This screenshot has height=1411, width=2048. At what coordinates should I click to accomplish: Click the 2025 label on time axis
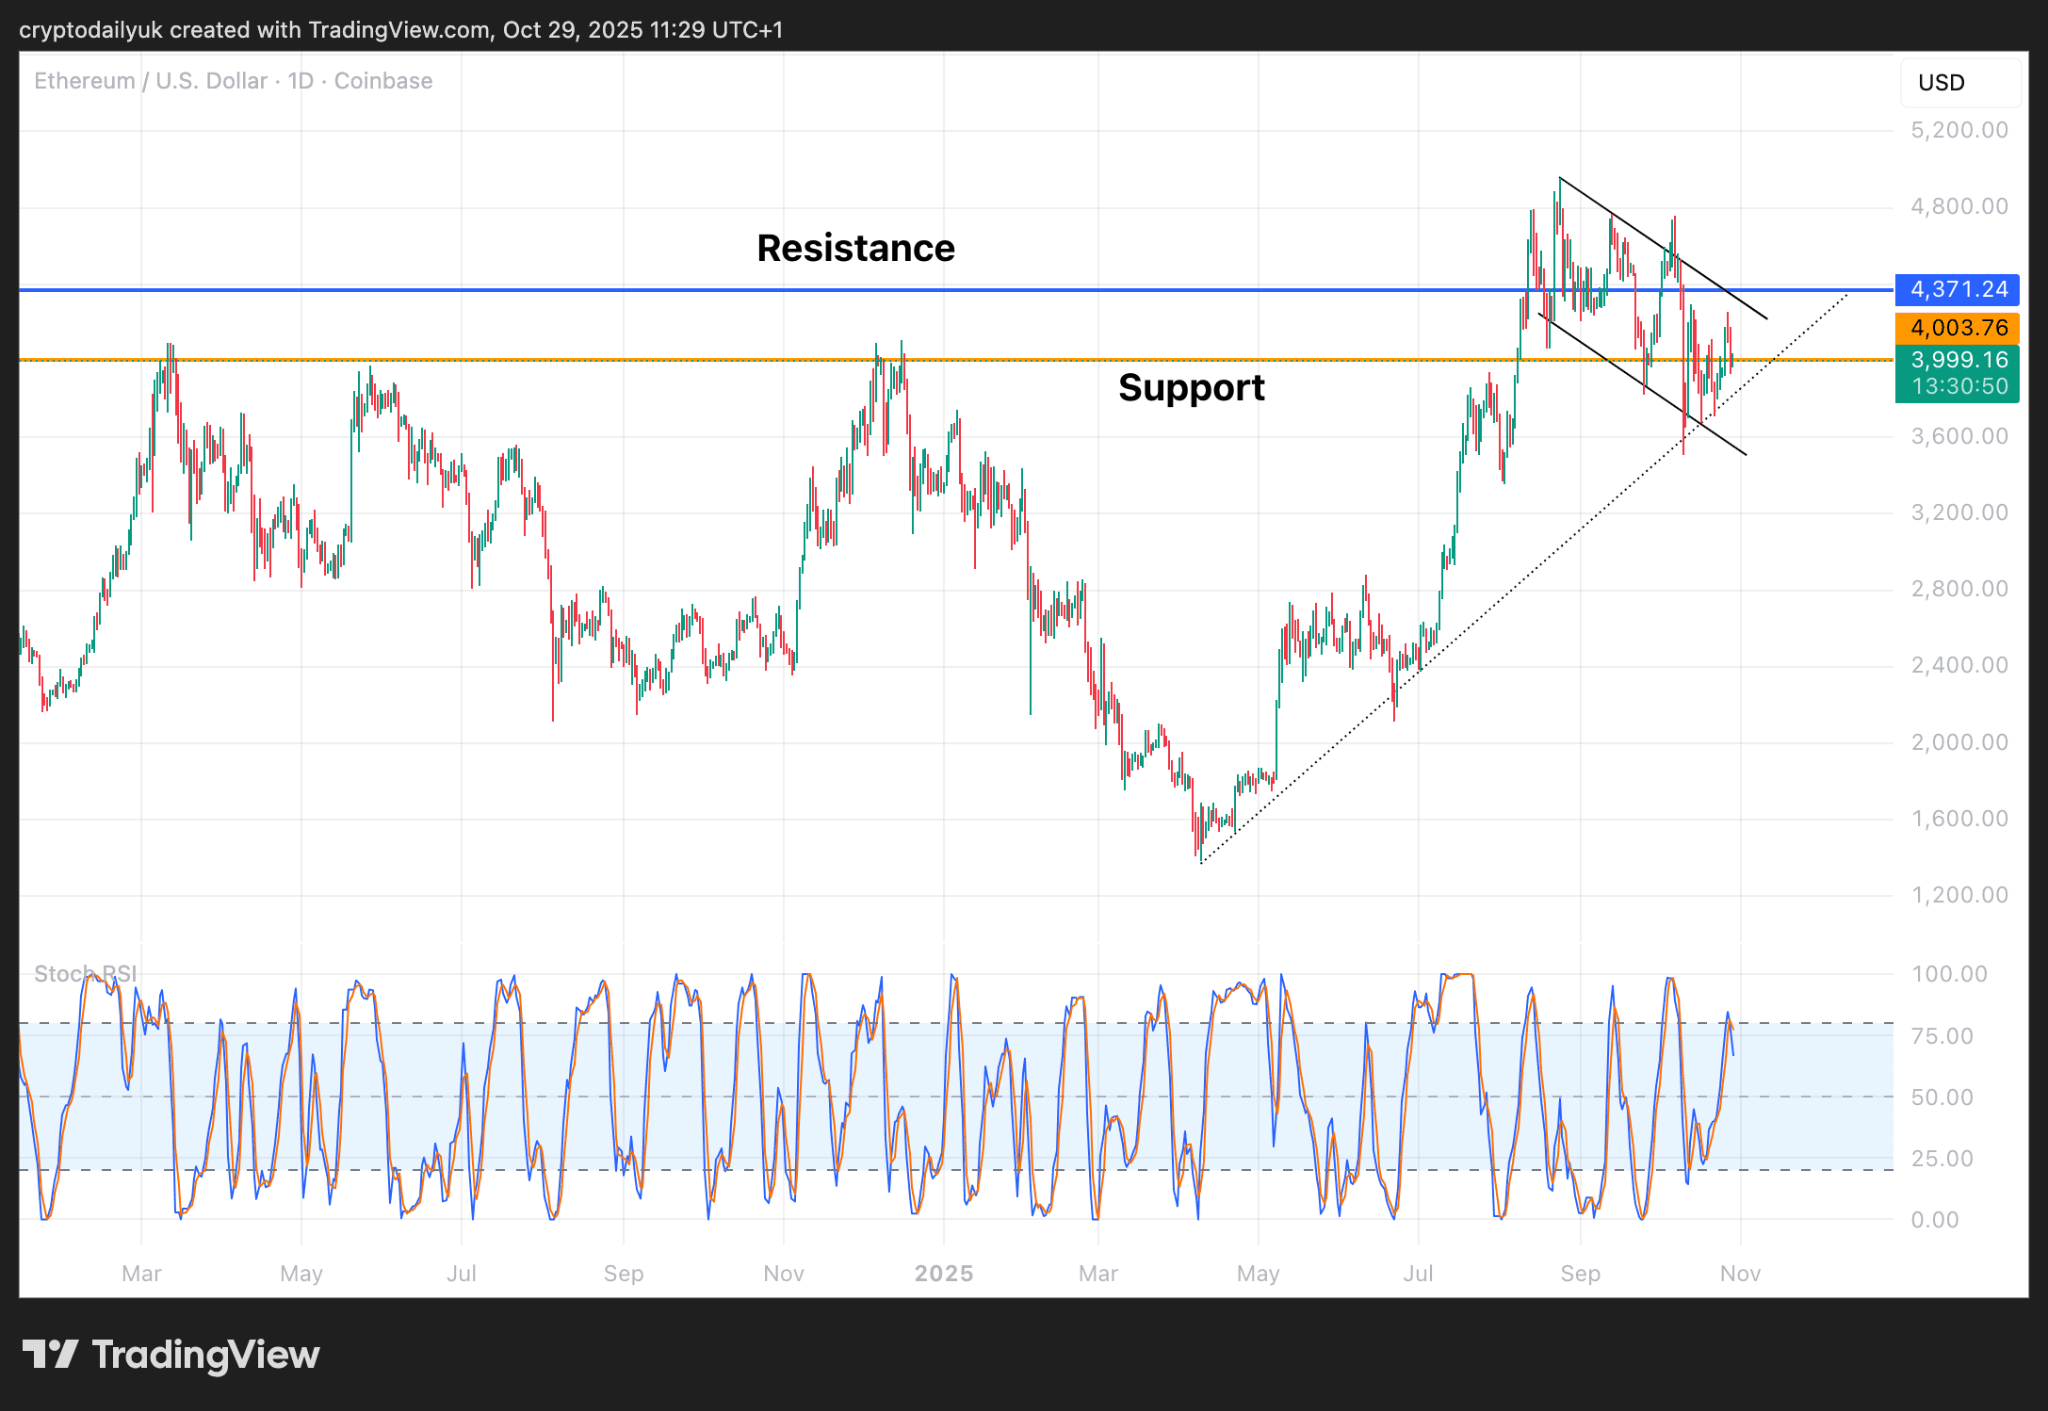(x=943, y=1273)
